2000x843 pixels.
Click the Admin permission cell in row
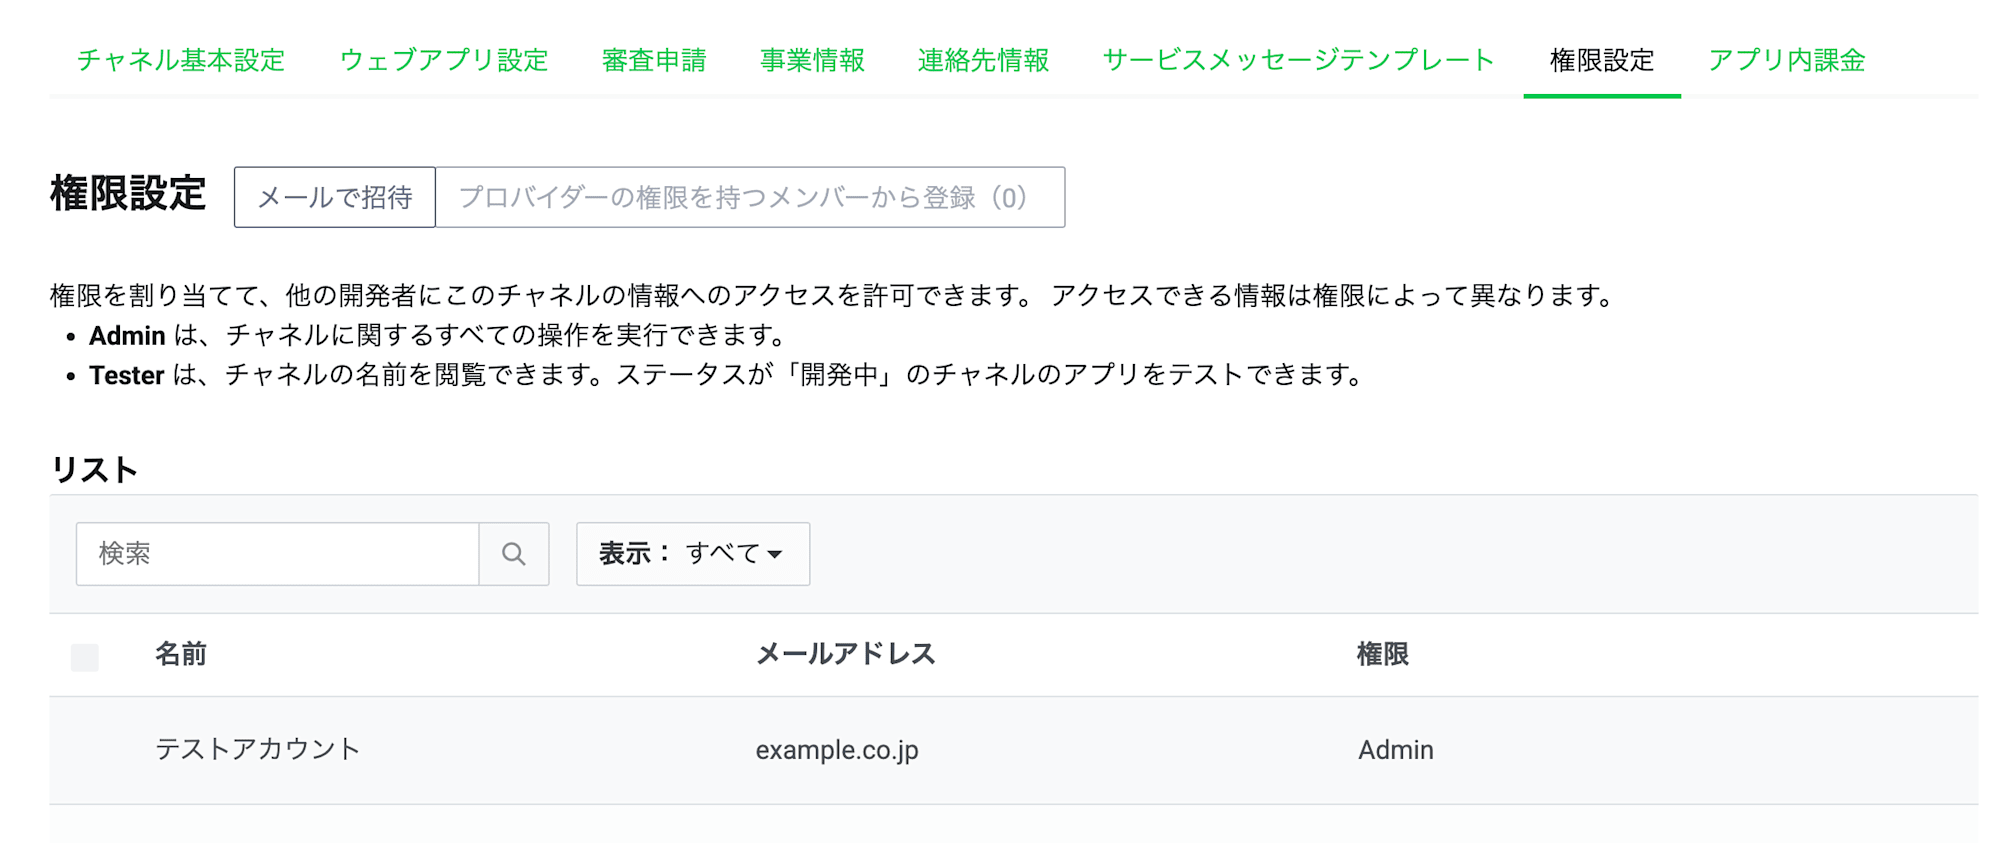(1395, 750)
